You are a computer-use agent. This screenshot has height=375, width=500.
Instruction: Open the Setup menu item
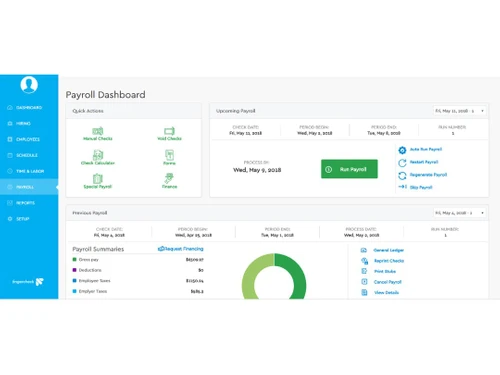[29, 219]
